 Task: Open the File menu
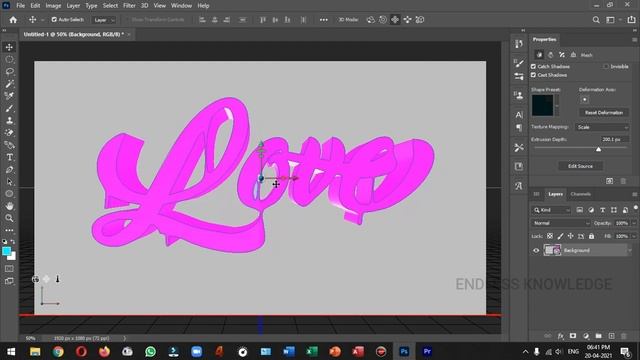coord(20,6)
